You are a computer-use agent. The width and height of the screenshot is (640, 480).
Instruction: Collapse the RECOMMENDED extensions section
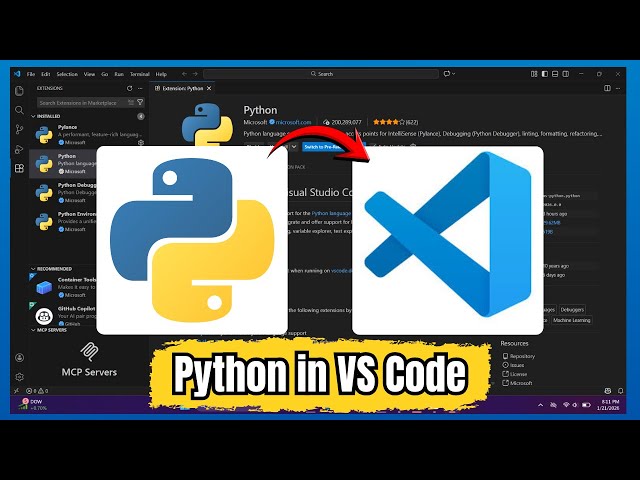click(x=51, y=269)
